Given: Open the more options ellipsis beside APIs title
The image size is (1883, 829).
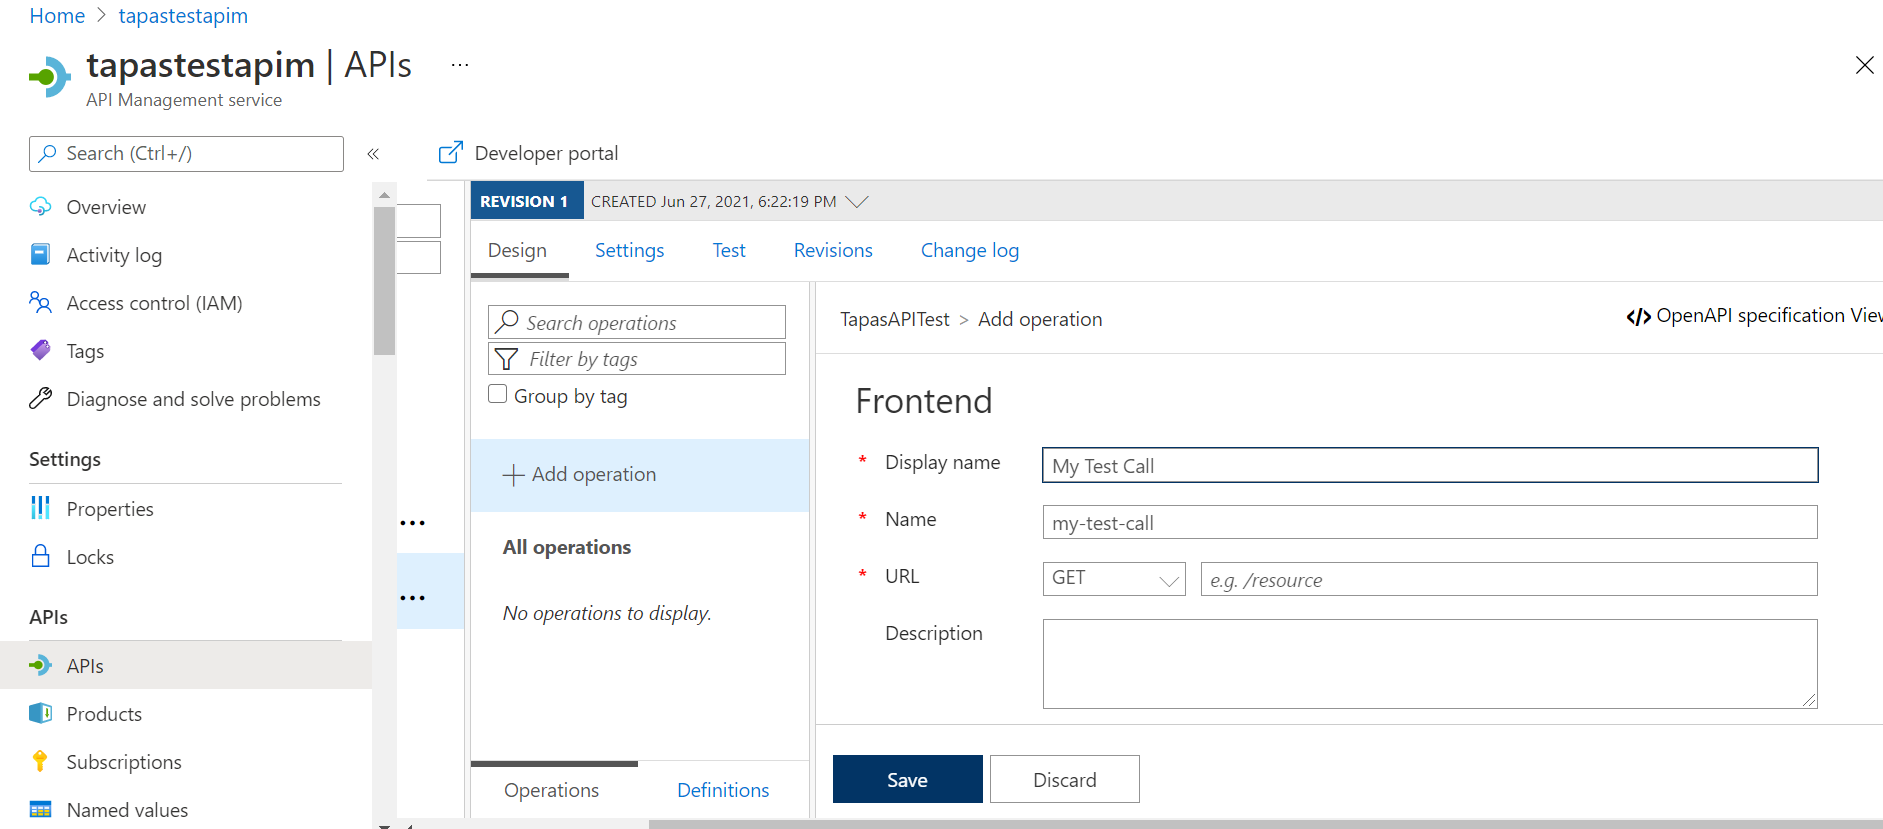Looking at the screenshot, I should [460, 65].
